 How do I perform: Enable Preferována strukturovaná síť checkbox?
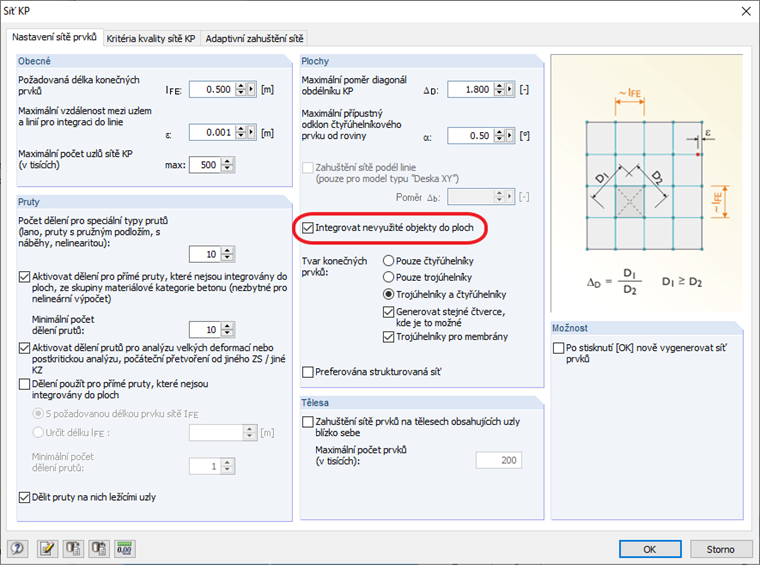(x=307, y=372)
